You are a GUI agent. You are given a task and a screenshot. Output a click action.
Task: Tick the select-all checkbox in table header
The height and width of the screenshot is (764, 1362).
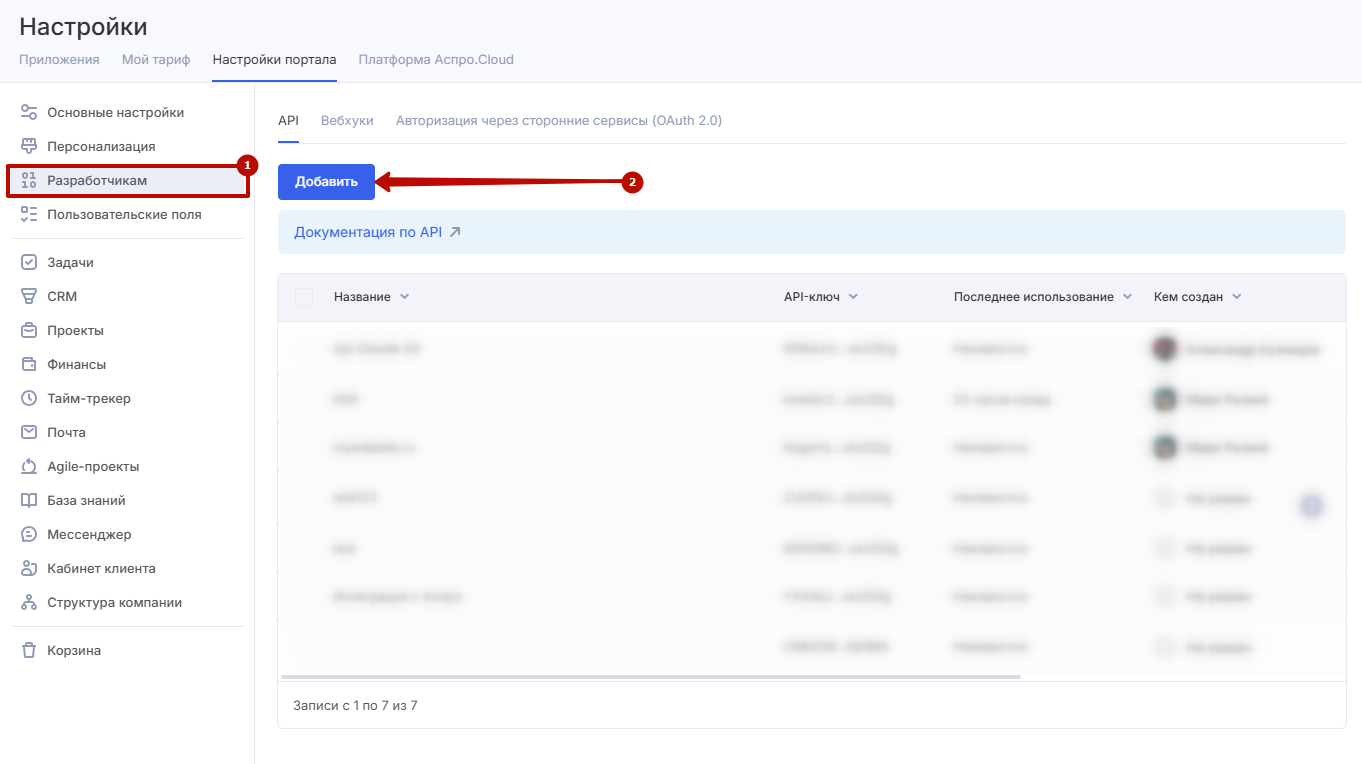point(304,297)
